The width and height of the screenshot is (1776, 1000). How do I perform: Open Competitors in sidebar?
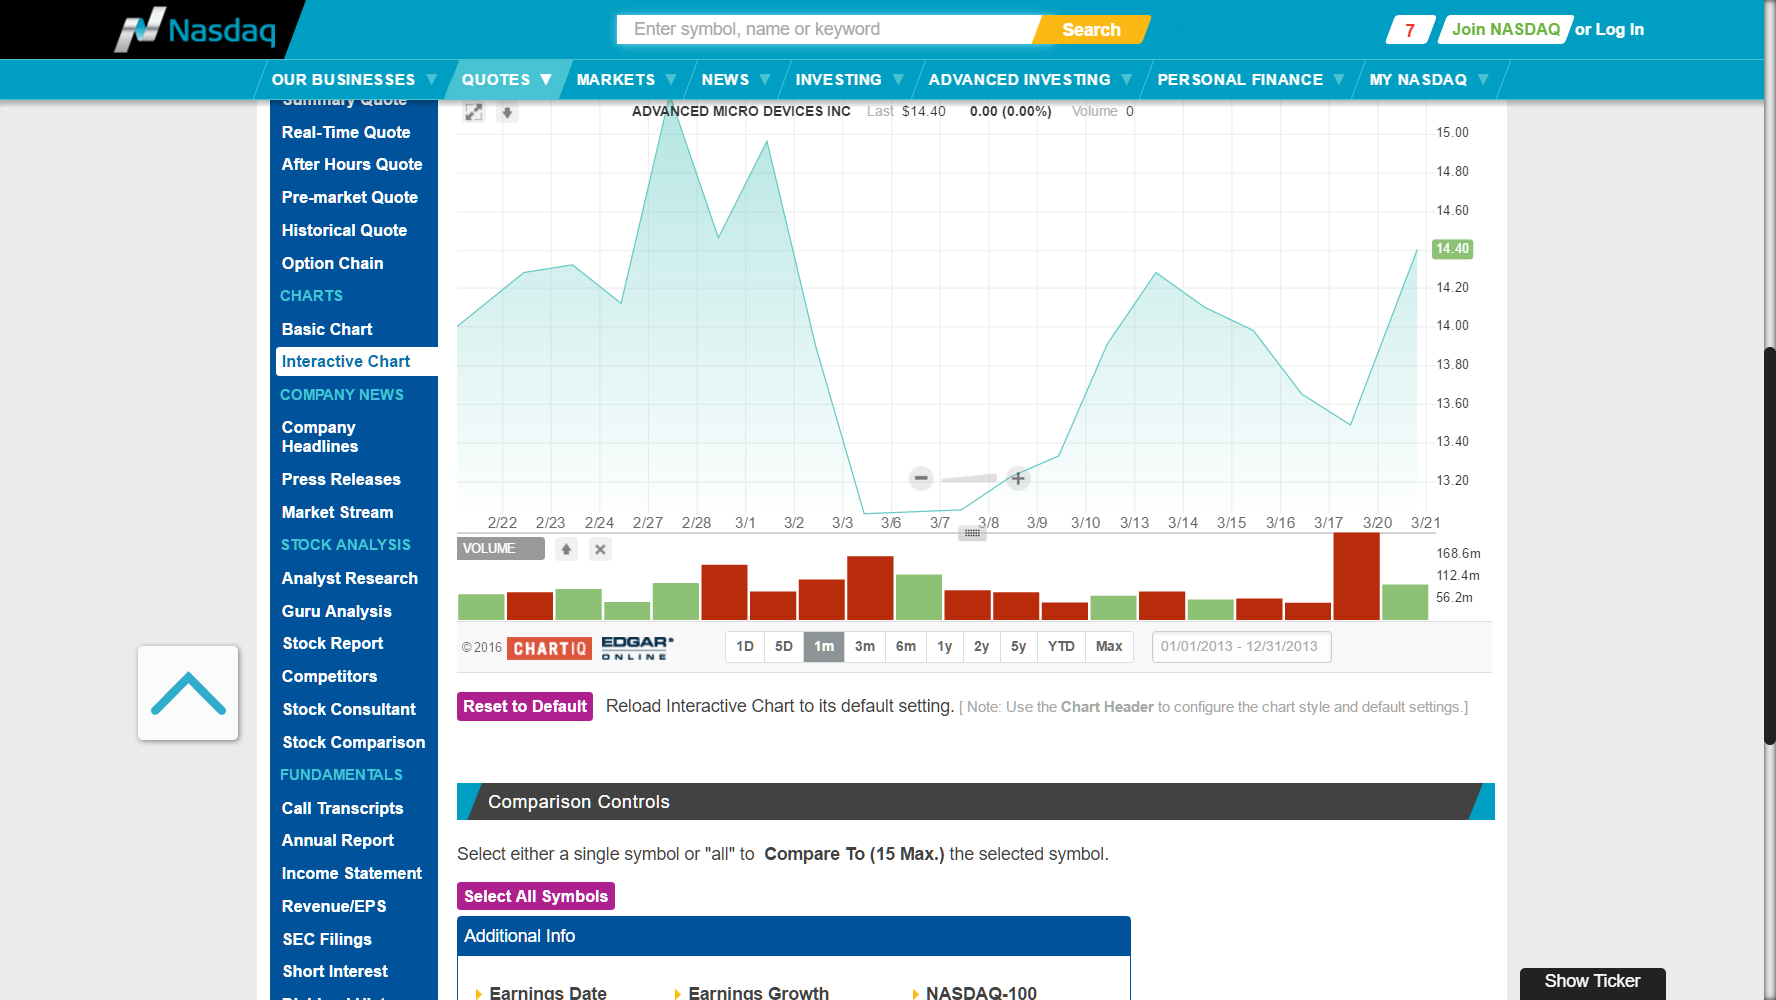coord(329,676)
